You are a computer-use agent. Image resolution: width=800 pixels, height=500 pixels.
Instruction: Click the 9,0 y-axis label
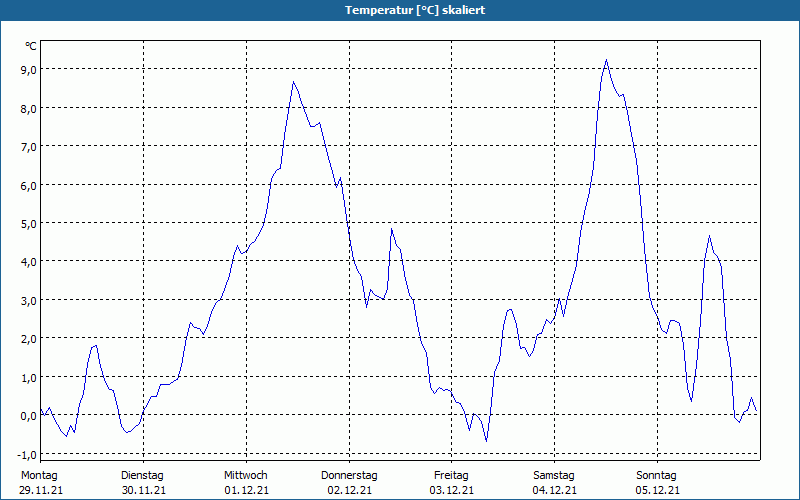coord(29,70)
